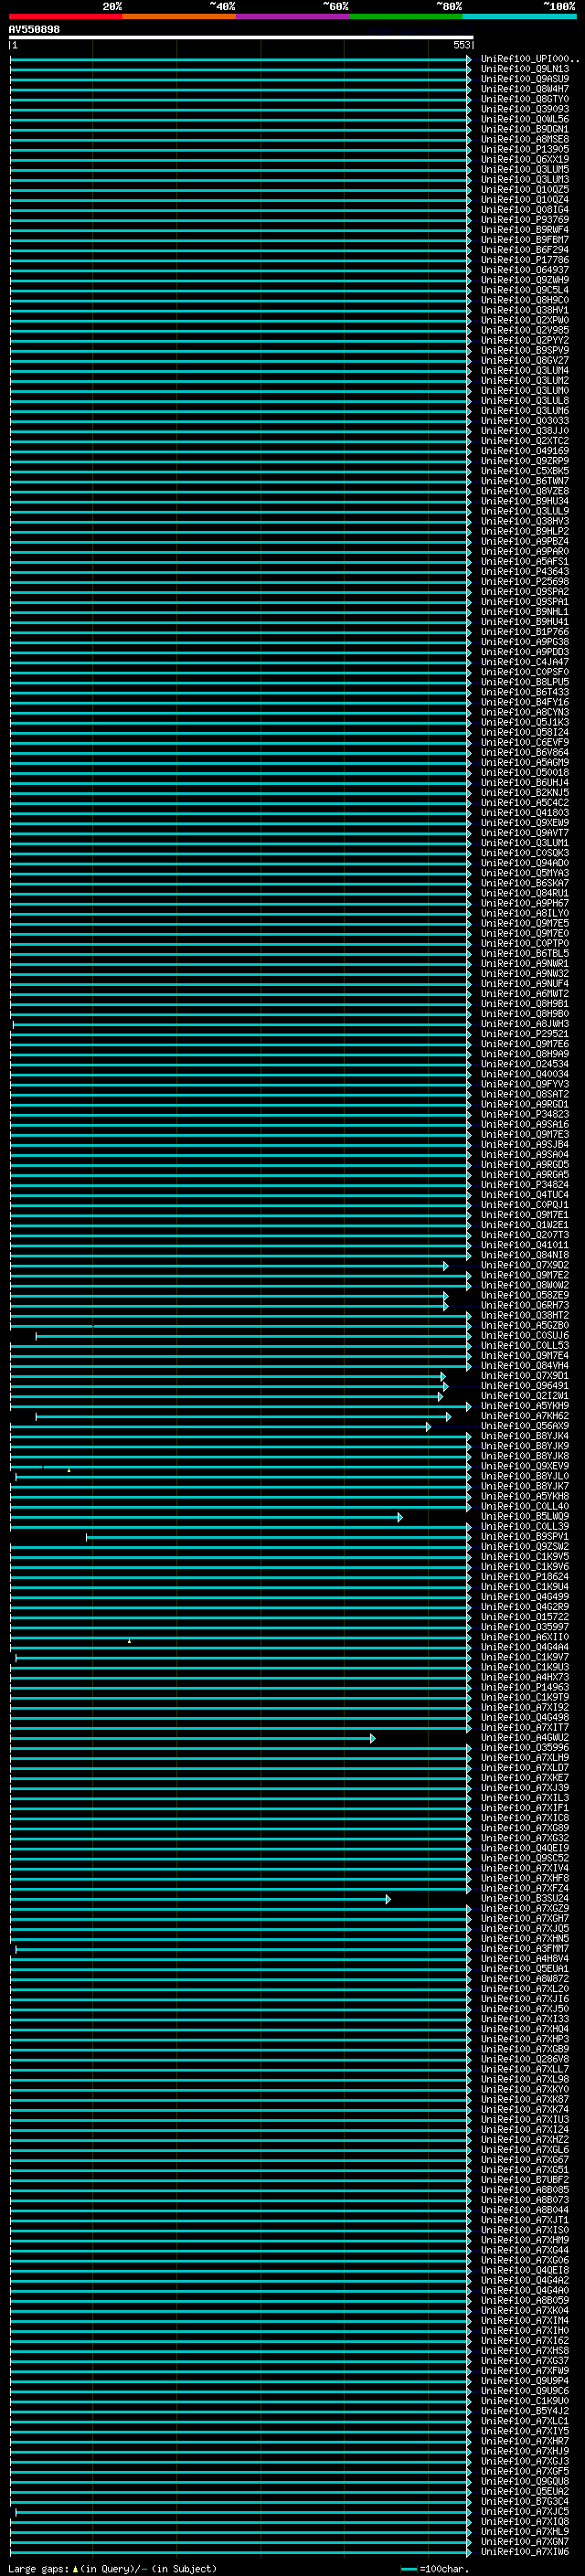Click the UniRef100_A5YKH9 label

524,1406
